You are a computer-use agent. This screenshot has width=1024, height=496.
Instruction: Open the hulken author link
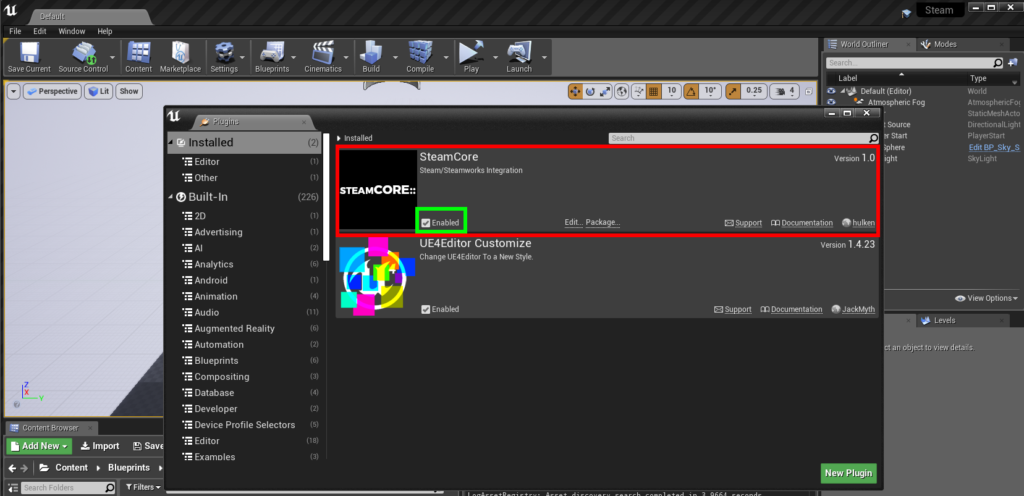pyautogui.click(x=859, y=223)
